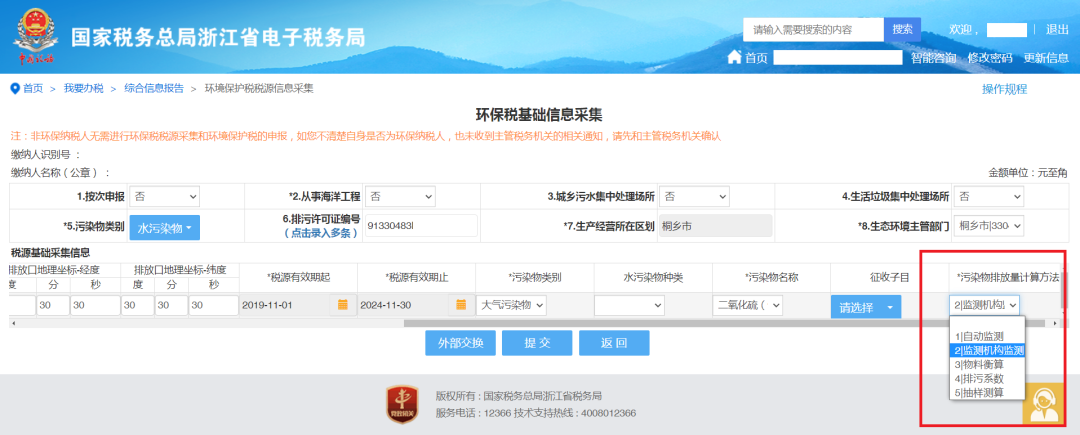The image size is (1080, 435).
Task: Click the footer tax badge logo
Action: click(402, 403)
